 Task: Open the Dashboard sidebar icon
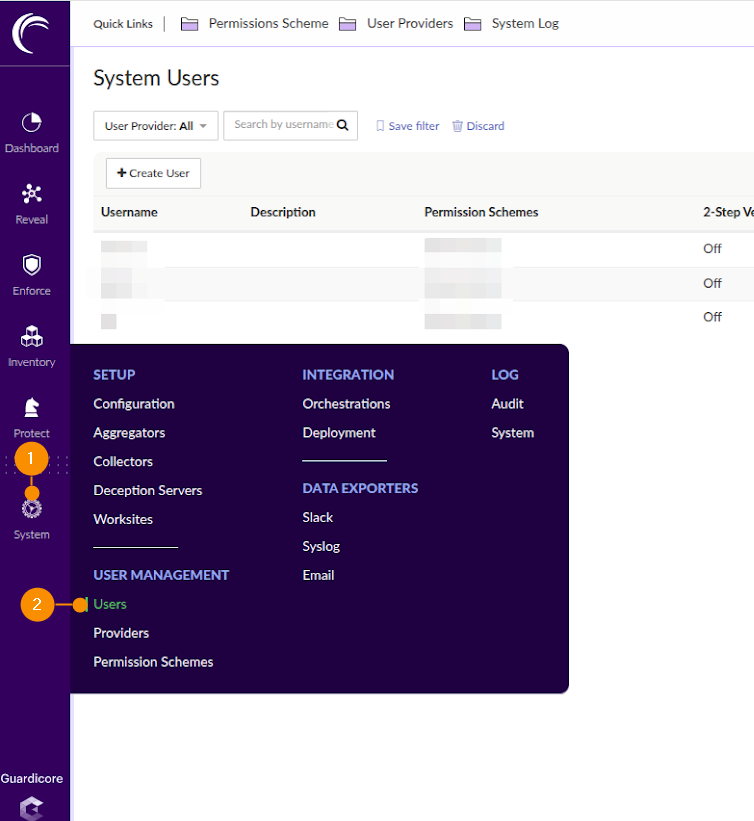pos(32,123)
